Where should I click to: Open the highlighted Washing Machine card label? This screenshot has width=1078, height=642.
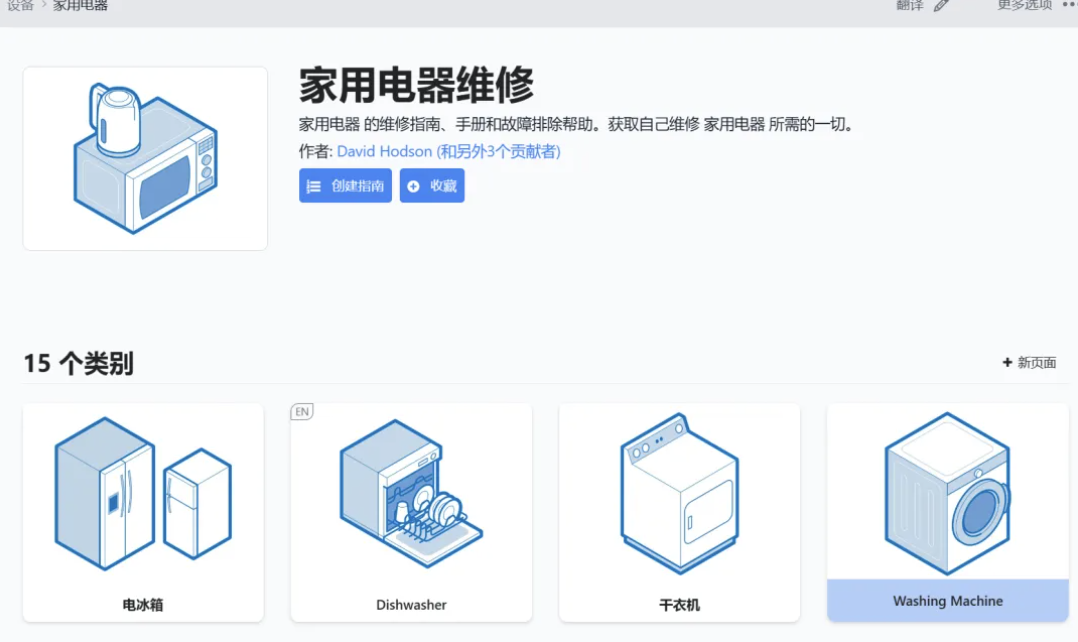click(x=946, y=601)
